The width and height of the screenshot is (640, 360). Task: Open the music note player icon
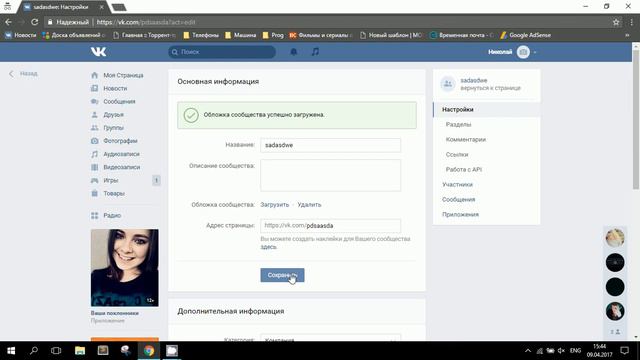316,52
